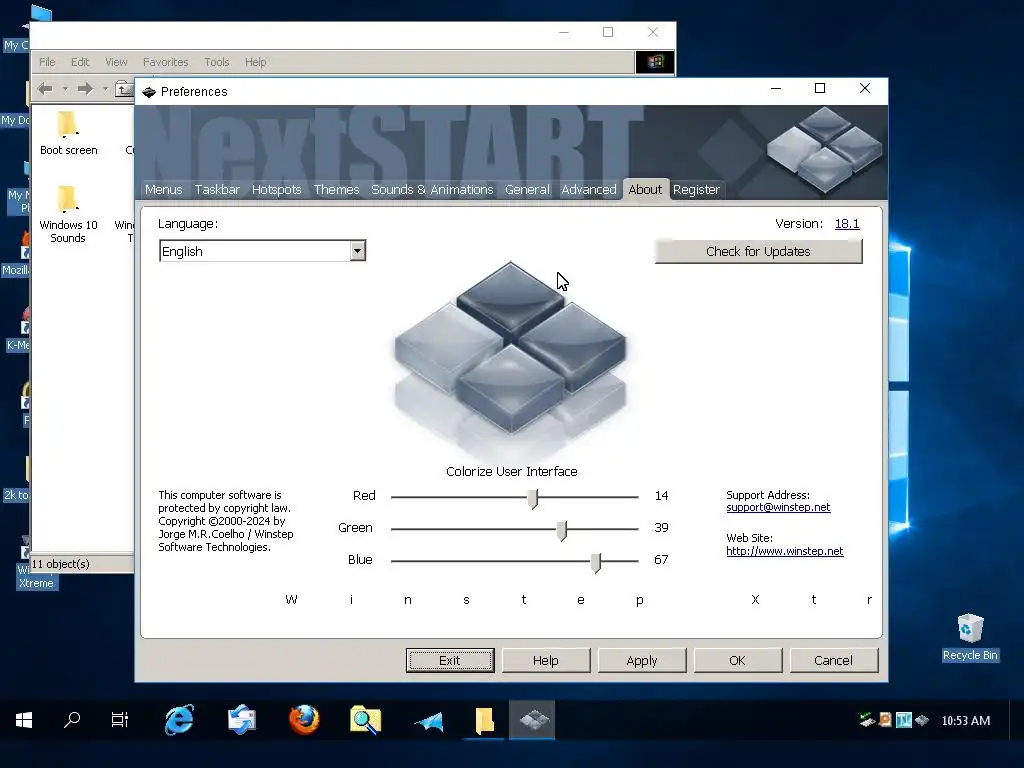
Task: Click the blue paper plane taskbar icon
Action: [428, 721]
